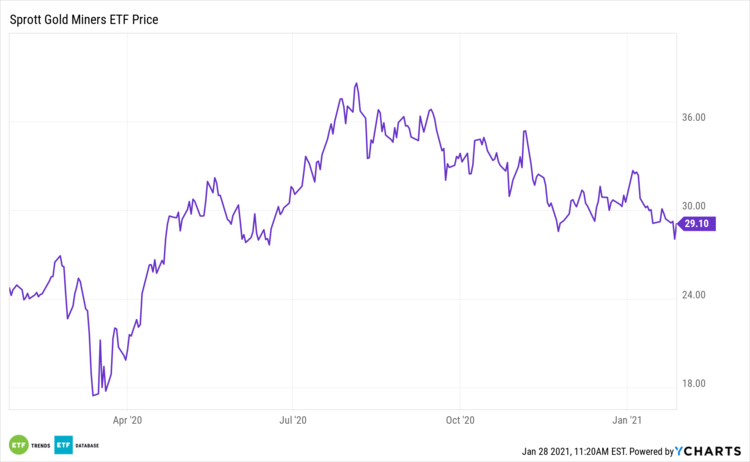Select the Apr '20 date label
750x462 pixels.
click(x=128, y=421)
